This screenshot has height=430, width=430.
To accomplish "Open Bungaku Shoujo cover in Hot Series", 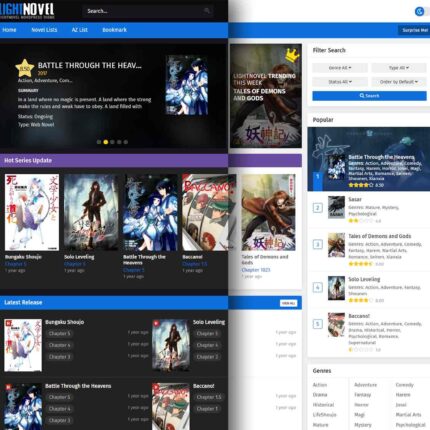I will click(x=32, y=212).
